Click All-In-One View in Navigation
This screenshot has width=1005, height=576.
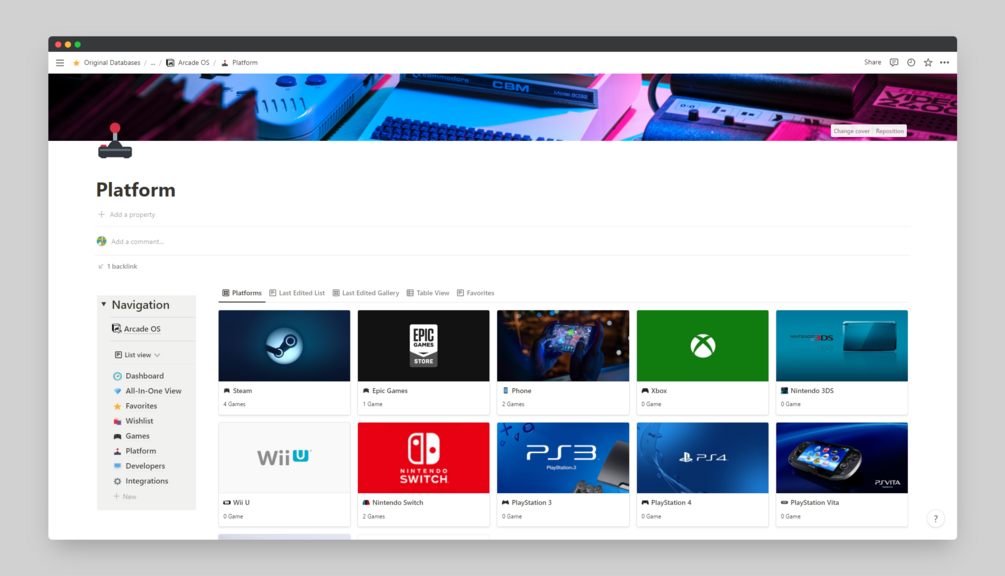pos(147,391)
